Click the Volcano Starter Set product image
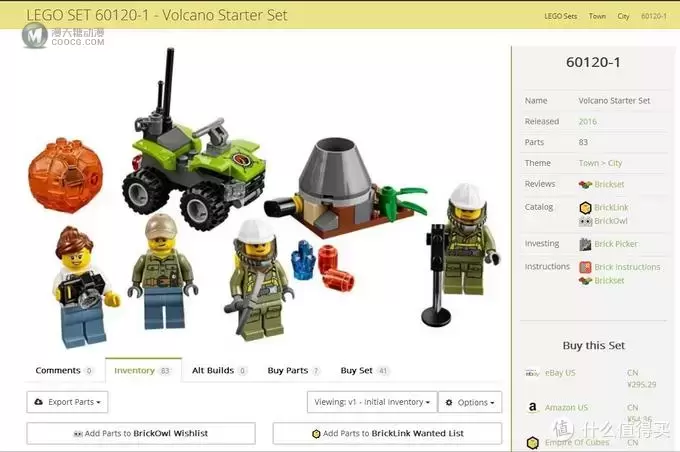680x452 pixels. click(x=264, y=199)
